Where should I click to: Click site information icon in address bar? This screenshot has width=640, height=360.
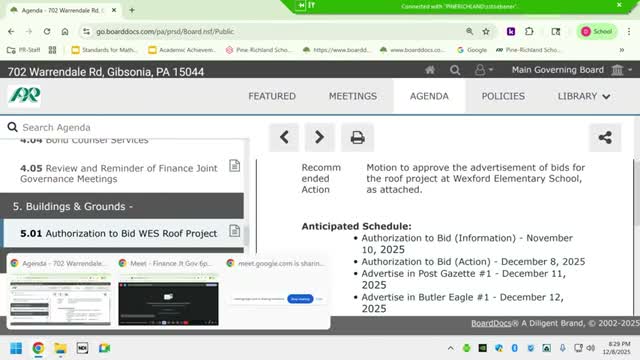click(x=86, y=31)
